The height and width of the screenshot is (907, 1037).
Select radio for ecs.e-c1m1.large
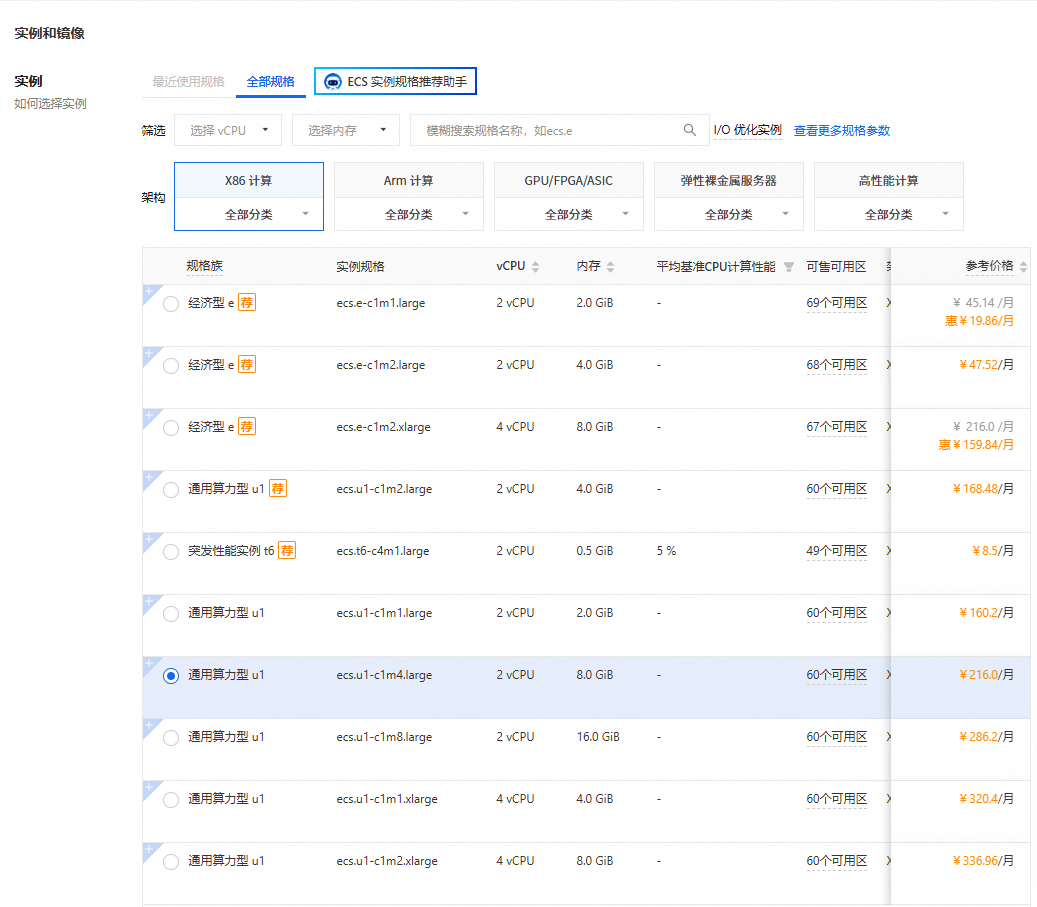tap(171, 304)
